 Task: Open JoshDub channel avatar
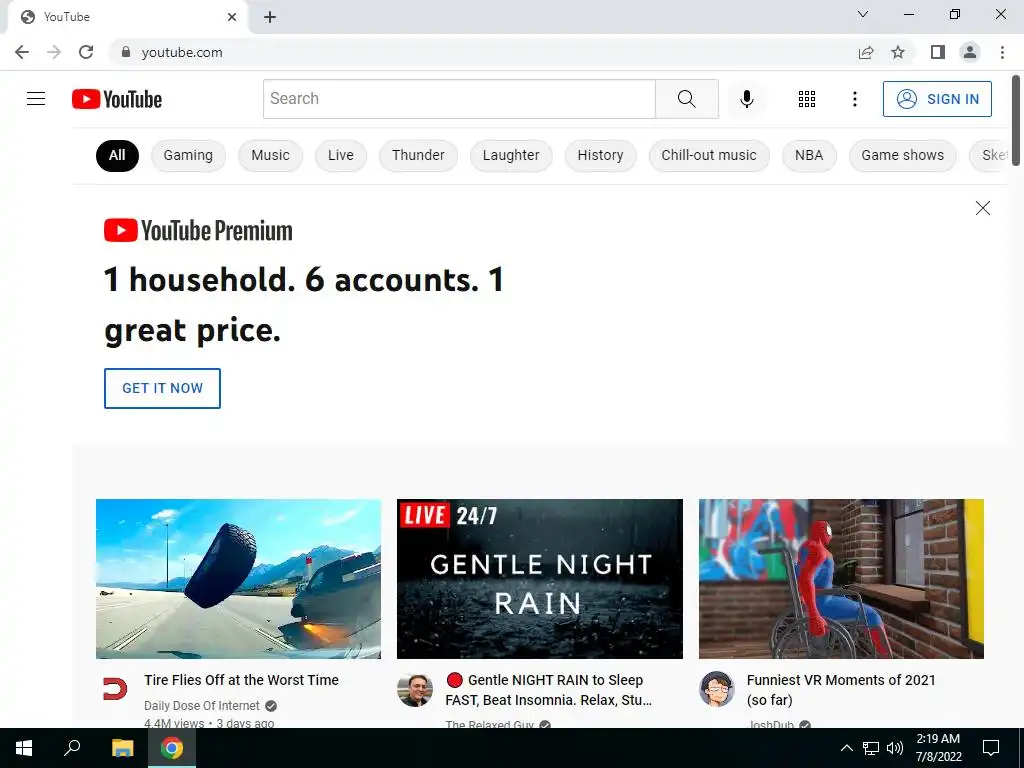pos(716,690)
